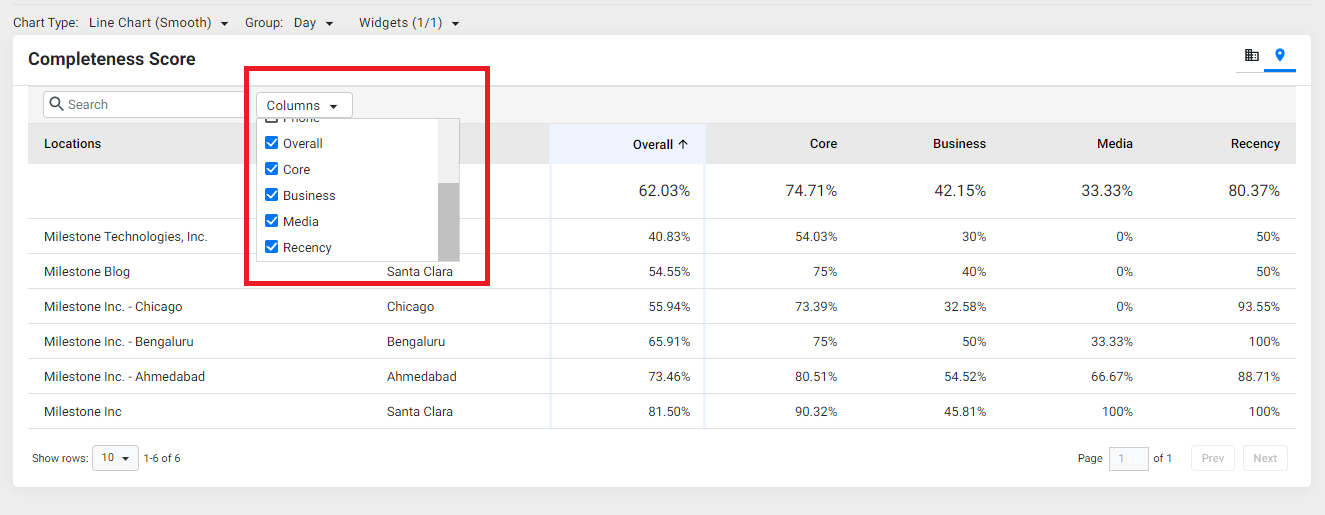Select the Milestone Blog location name
Screen dimensions: 1325x515
click(87, 272)
